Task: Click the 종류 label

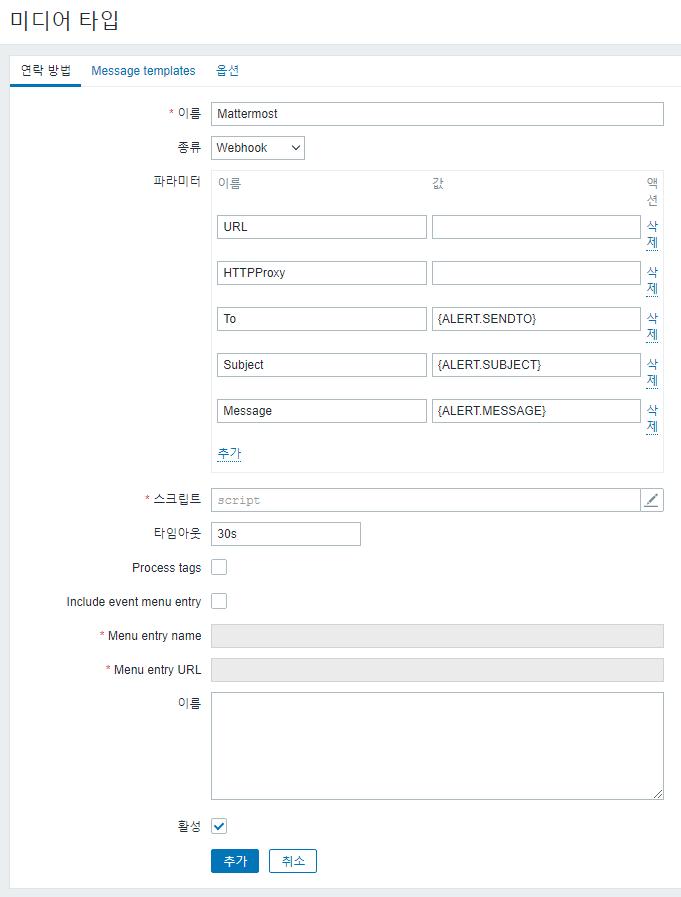Action: pyautogui.click(x=189, y=148)
